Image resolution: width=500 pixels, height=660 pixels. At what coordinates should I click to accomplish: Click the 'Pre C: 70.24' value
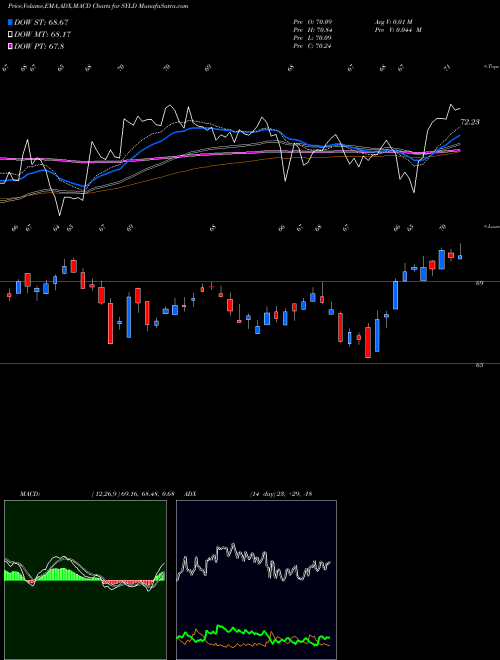pyautogui.click(x=313, y=46)
